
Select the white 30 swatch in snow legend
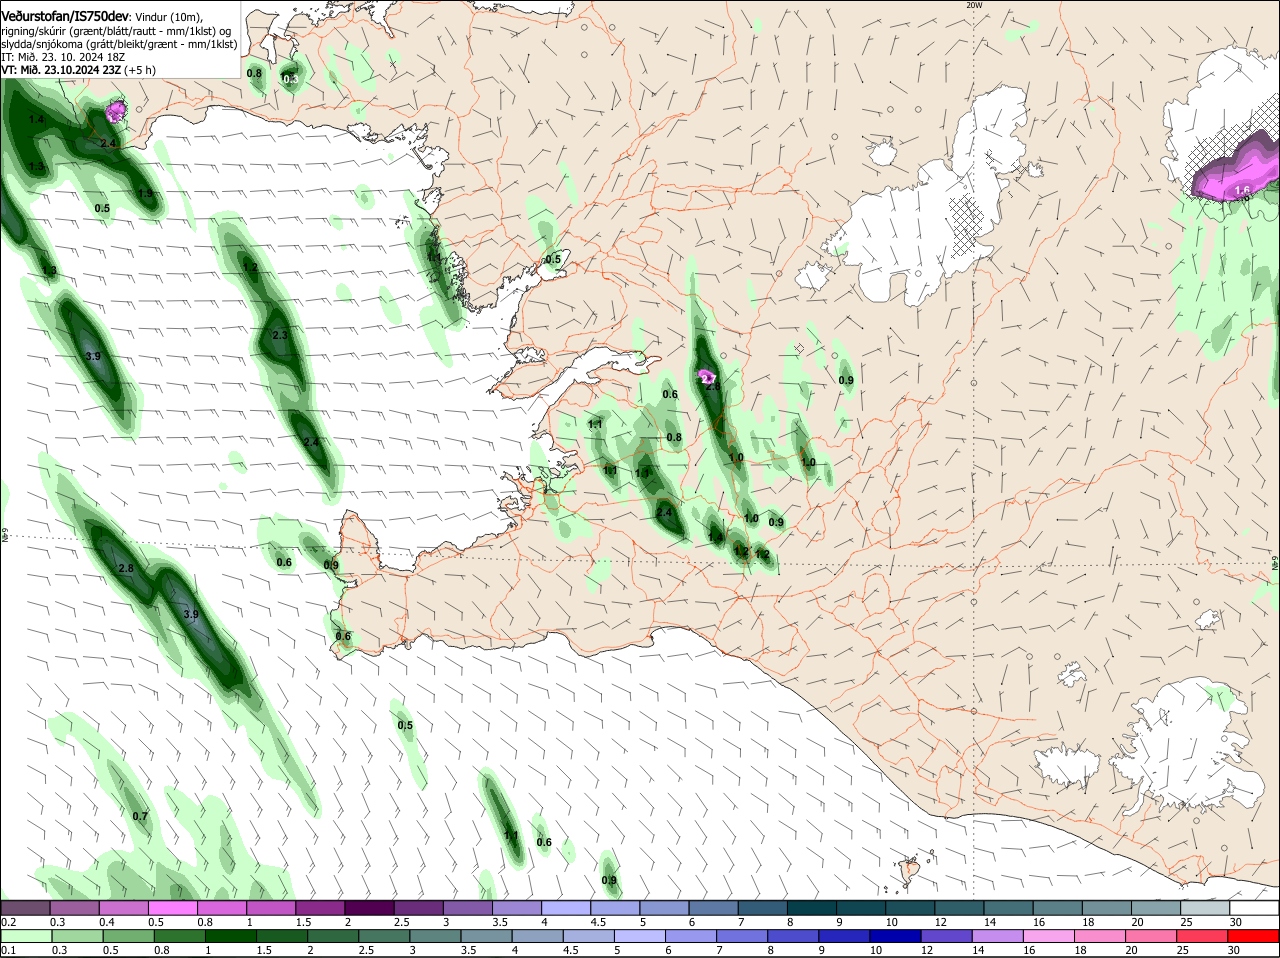coord(1255,907)
